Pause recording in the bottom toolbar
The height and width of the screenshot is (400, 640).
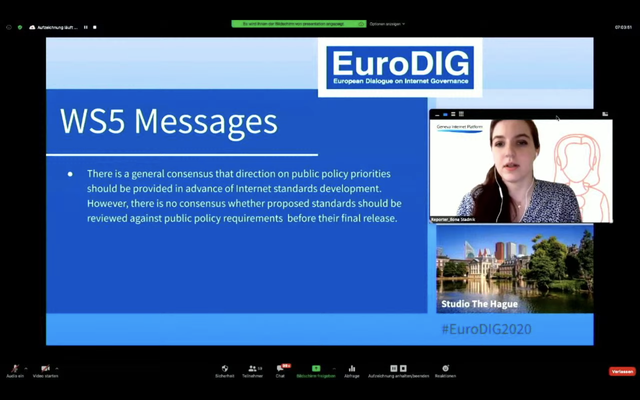393,368
